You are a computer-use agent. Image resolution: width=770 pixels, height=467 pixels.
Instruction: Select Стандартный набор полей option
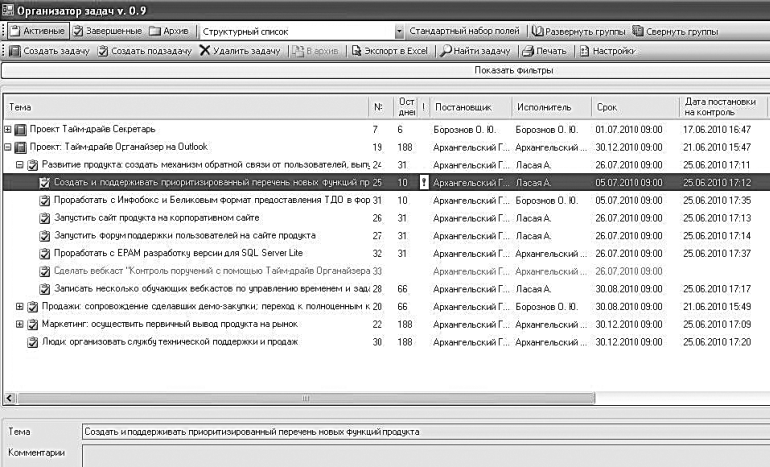(464, 31)
